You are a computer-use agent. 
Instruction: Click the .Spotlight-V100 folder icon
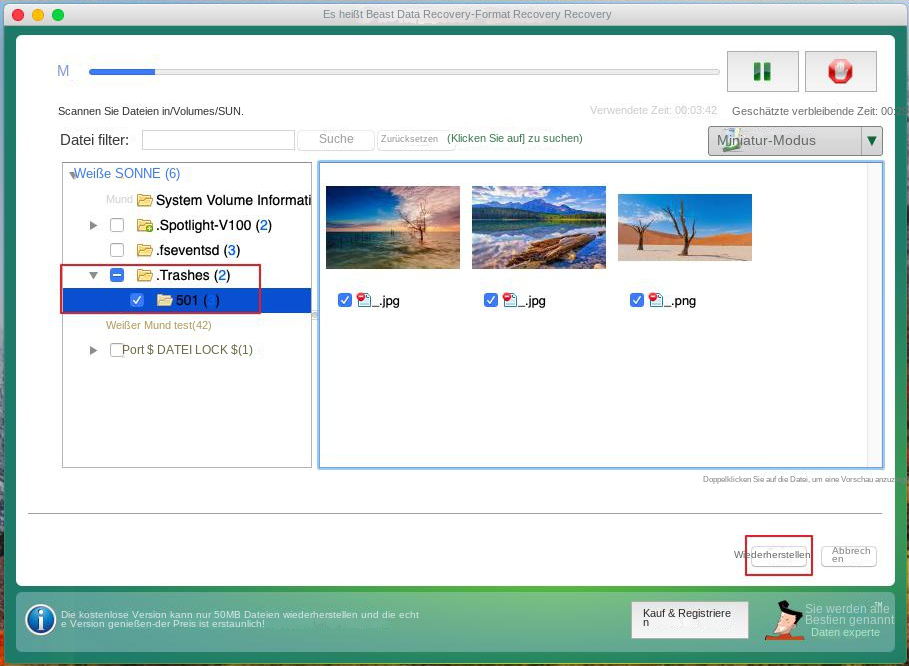coord(145,225)
